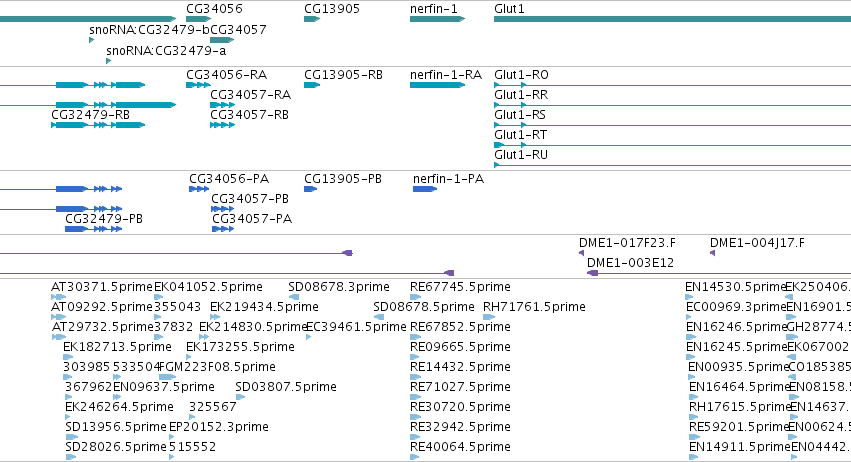
Task: Select the Glut1-RS transcript label
Action: coord(520,115)
